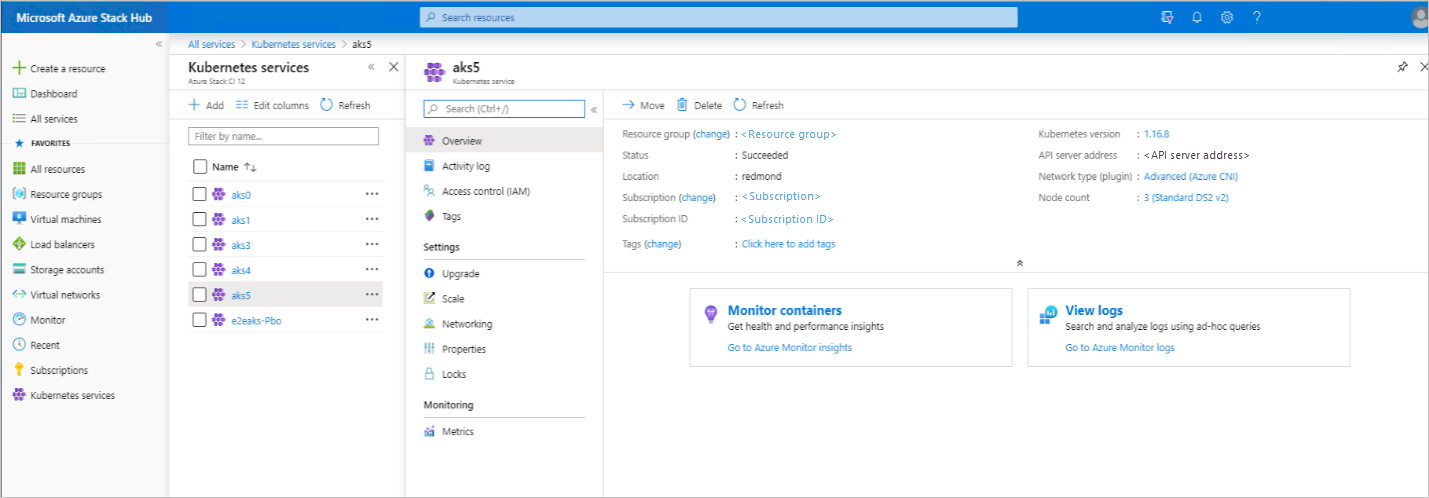Tick the aks3 row checkbox
This screenshot has width=1429, height=498.
tap(199, 244)
